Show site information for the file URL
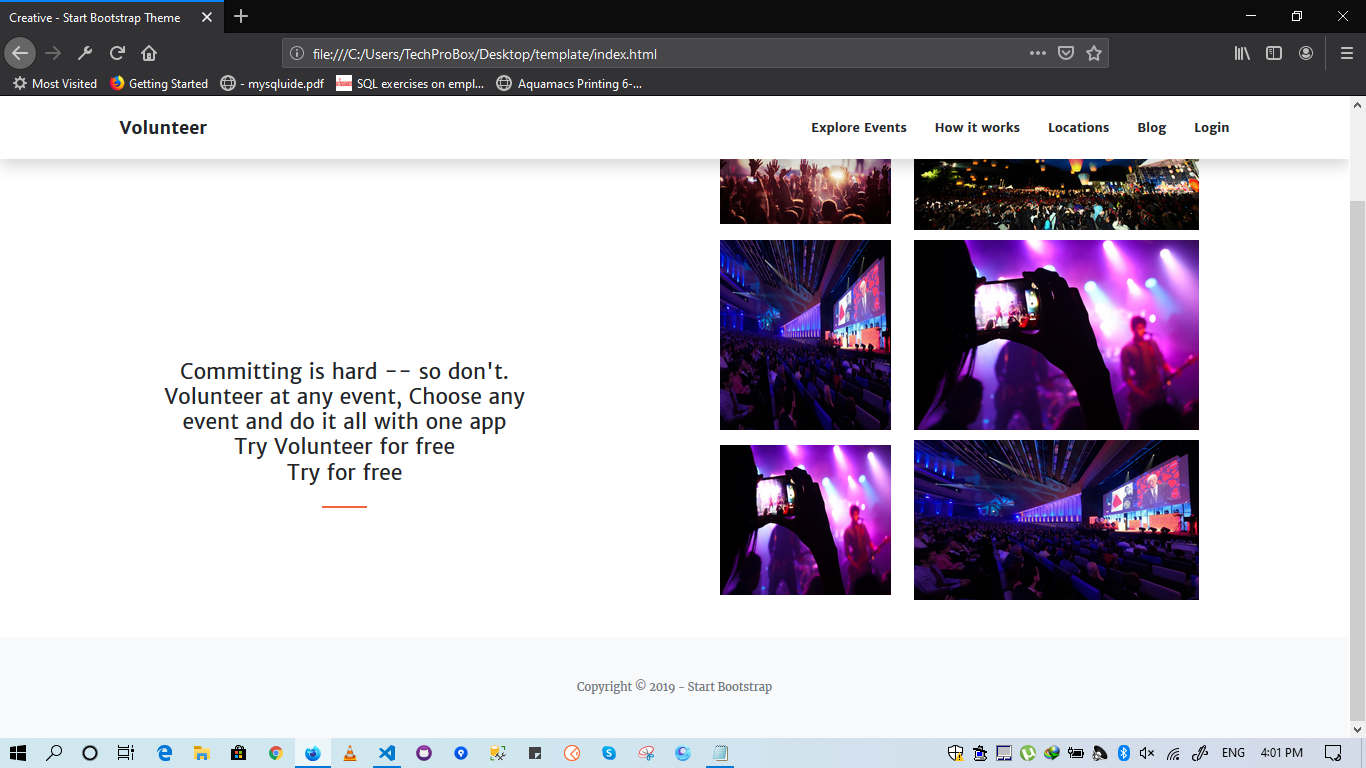This screenshot has height=768, width=1366. coord(296,54)
